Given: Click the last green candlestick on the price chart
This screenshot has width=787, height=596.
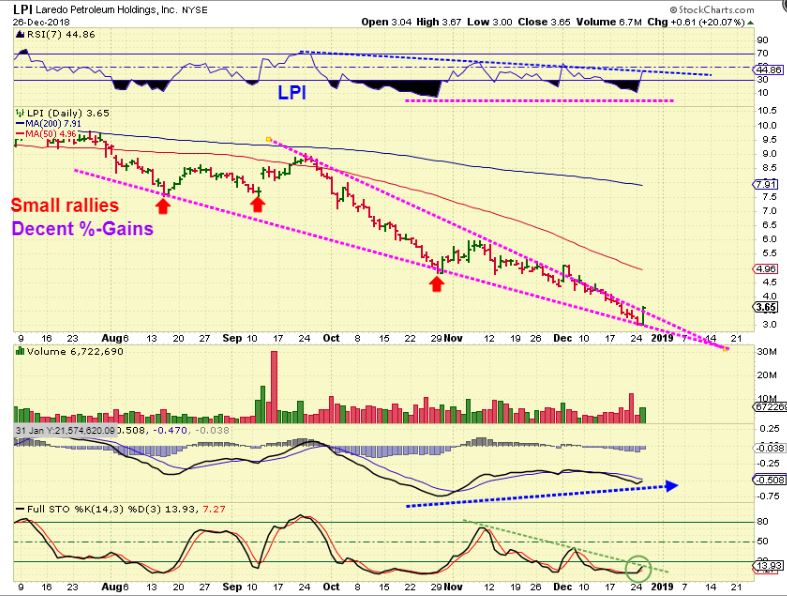Looking at the screenshot, I should tap(643, 315).
